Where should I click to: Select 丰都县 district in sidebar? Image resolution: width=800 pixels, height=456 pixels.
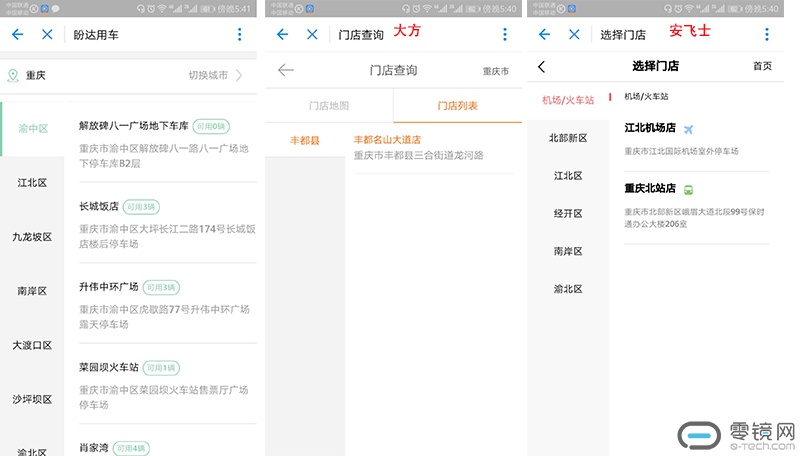click(x=304, y=141)
